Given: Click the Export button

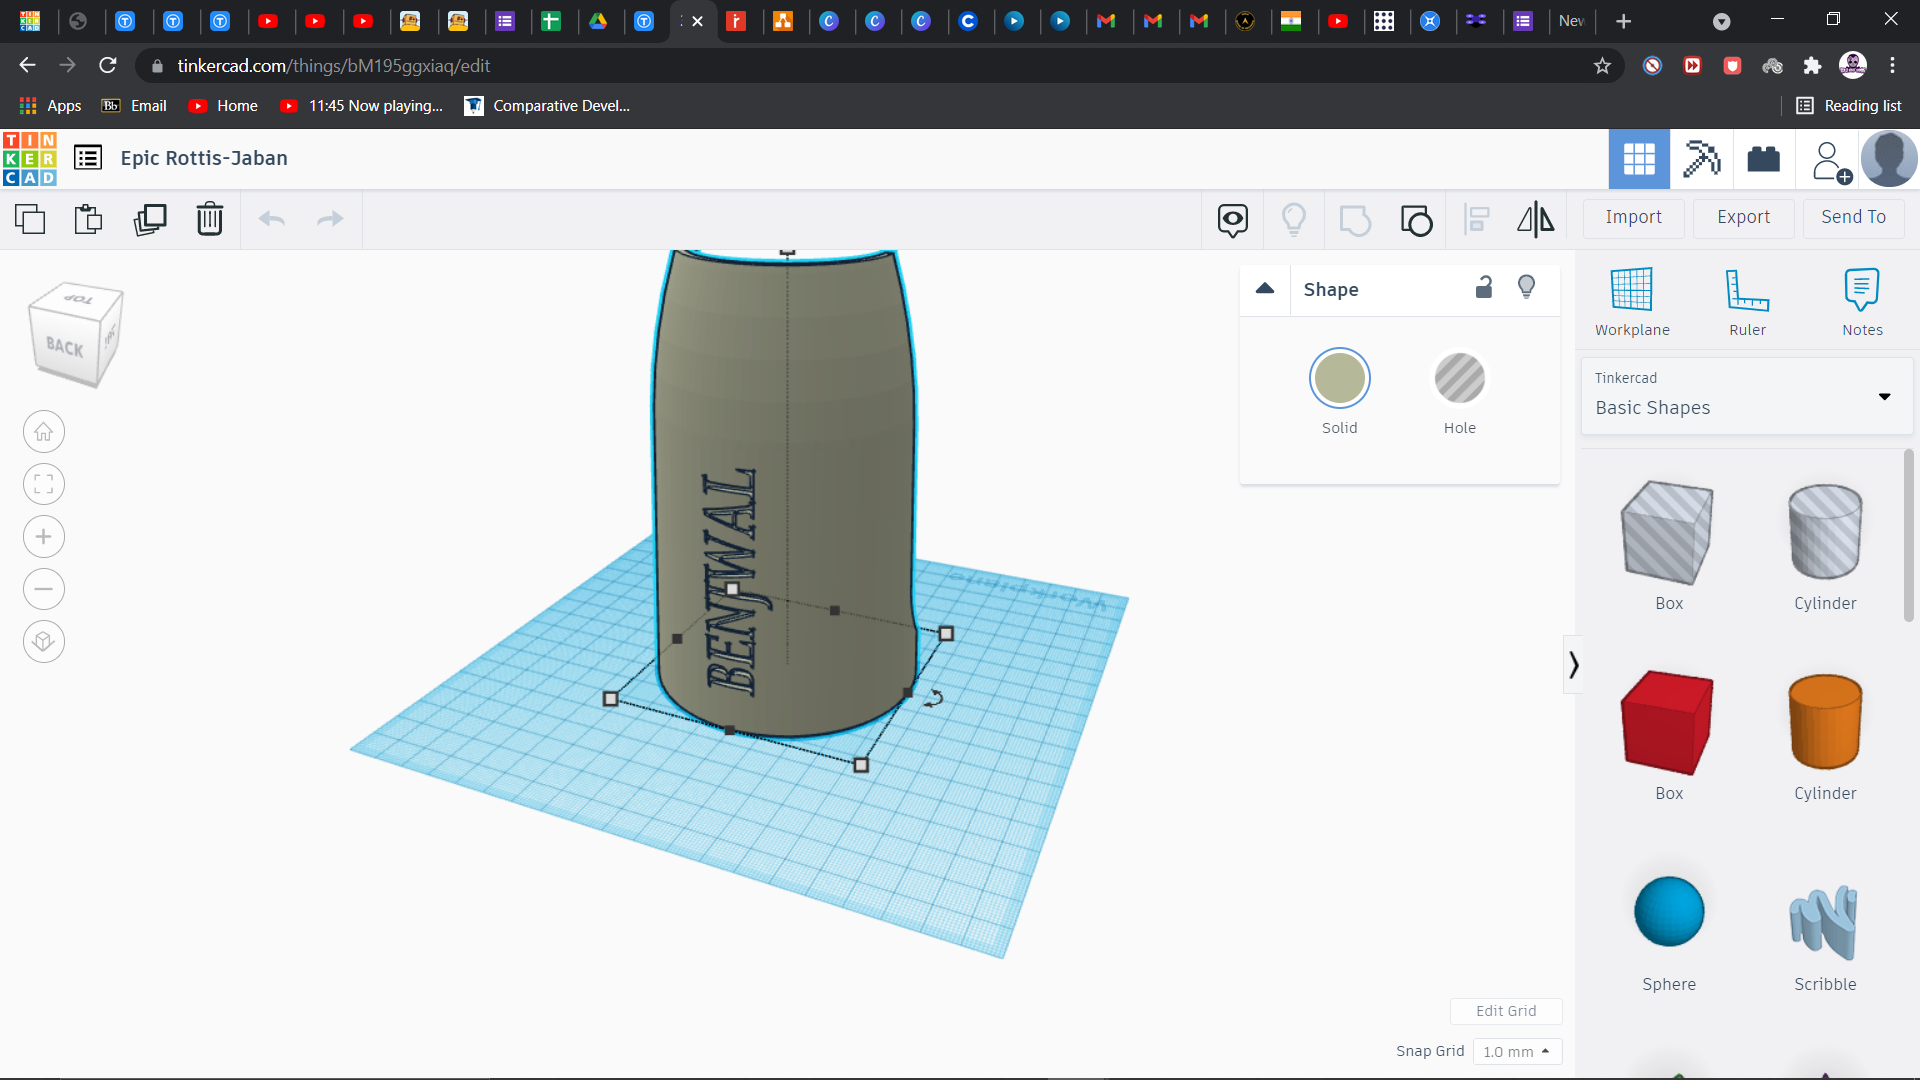Looking at the screenshot, I should [x=1742, y=217].
